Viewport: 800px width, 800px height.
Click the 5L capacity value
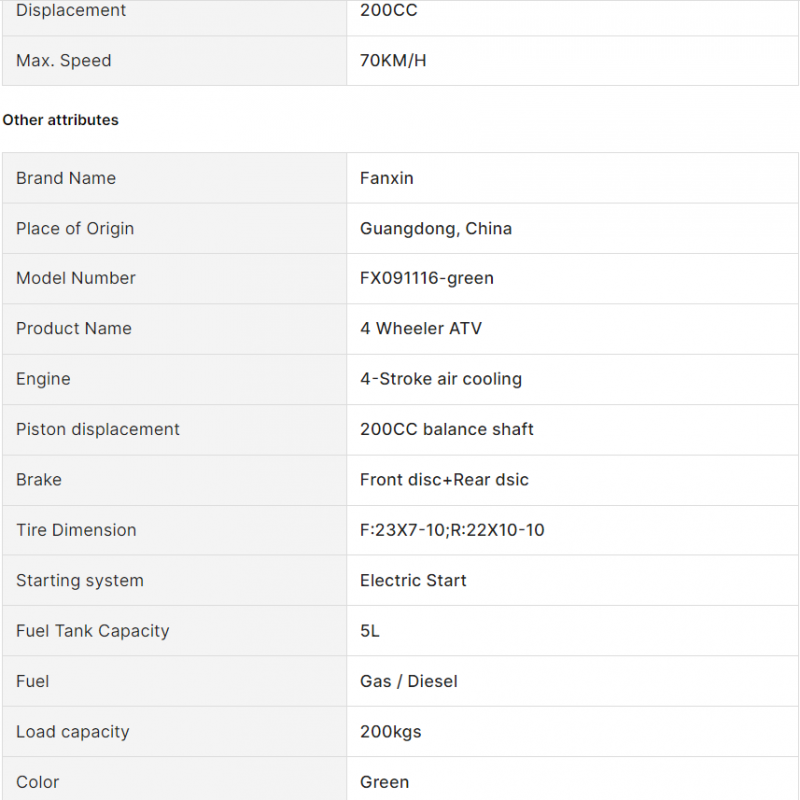point(369,631)
